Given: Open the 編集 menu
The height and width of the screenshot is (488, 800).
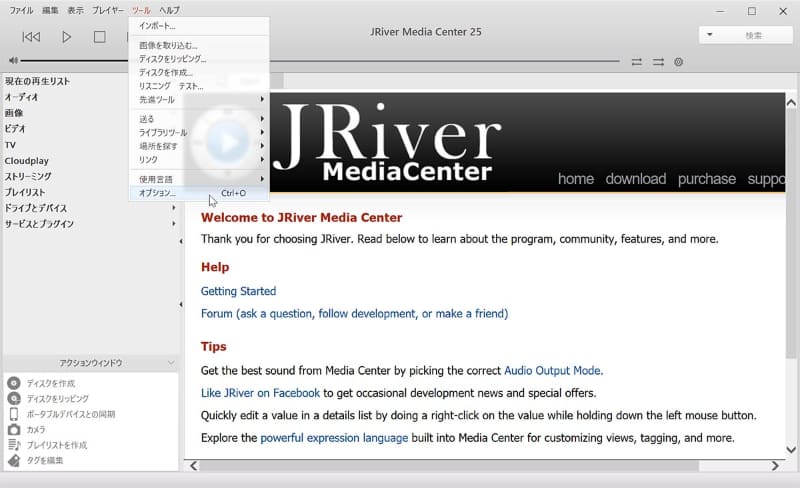Looking at the screenshot, I should (50, 10).
